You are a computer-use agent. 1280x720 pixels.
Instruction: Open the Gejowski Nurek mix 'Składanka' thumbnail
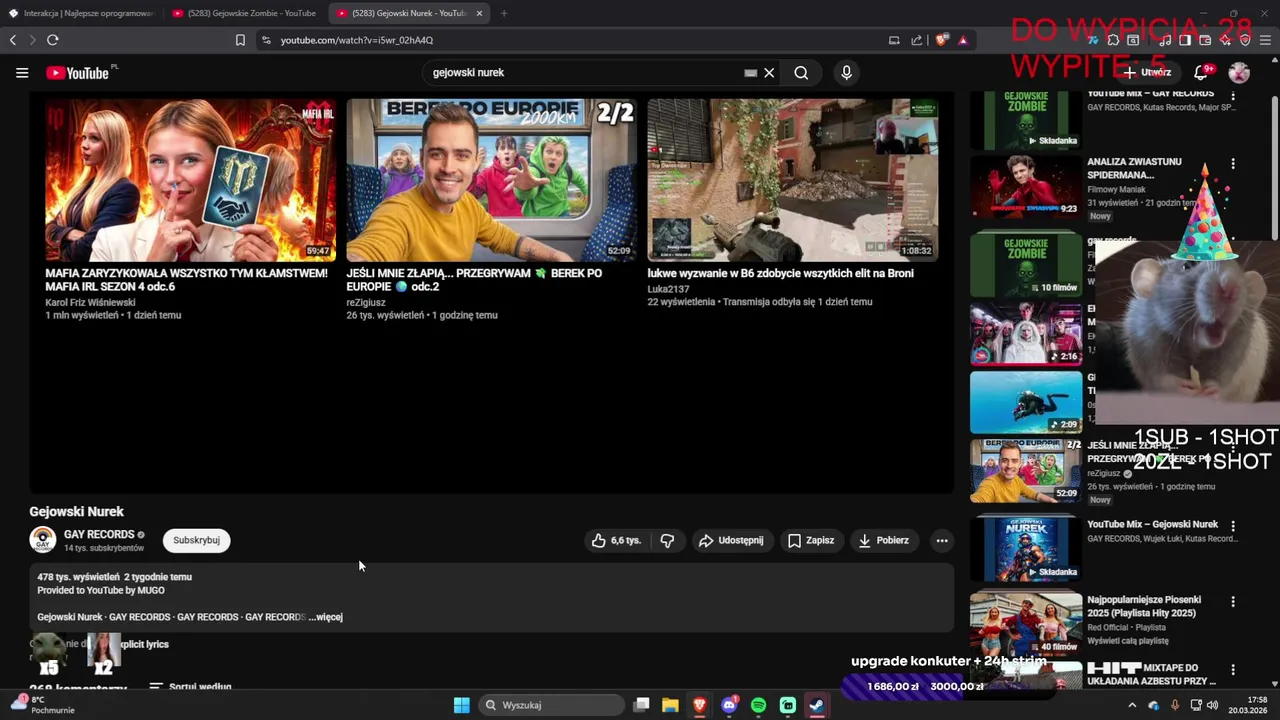(1026, 548)
